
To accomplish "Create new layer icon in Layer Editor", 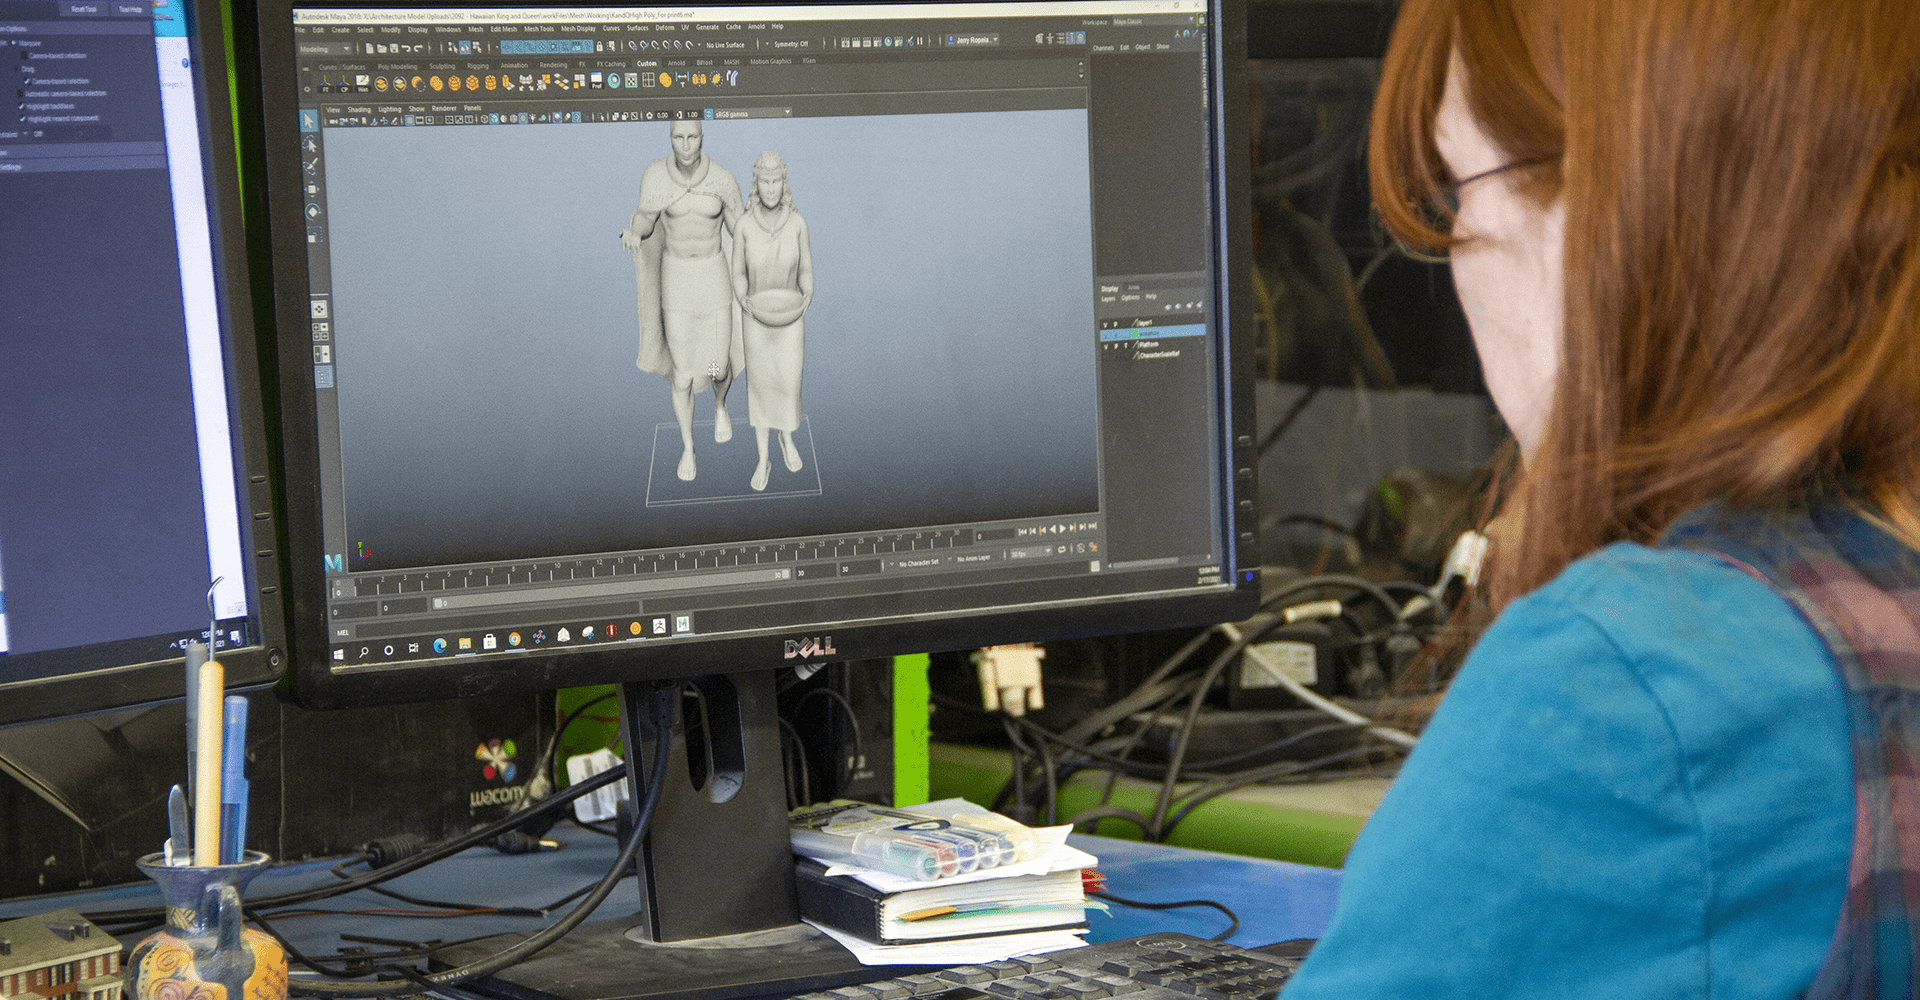I will pos(1189,305).
